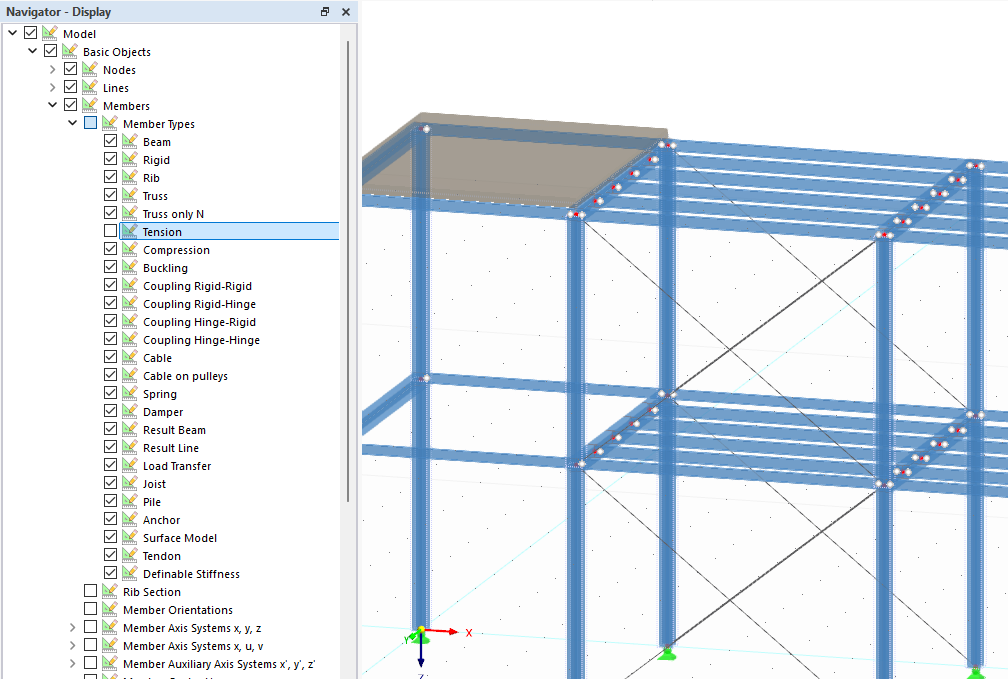Collapse the Member Types tree node
The height and width of the screenshot is (679, 1008).
click(72, 124)
